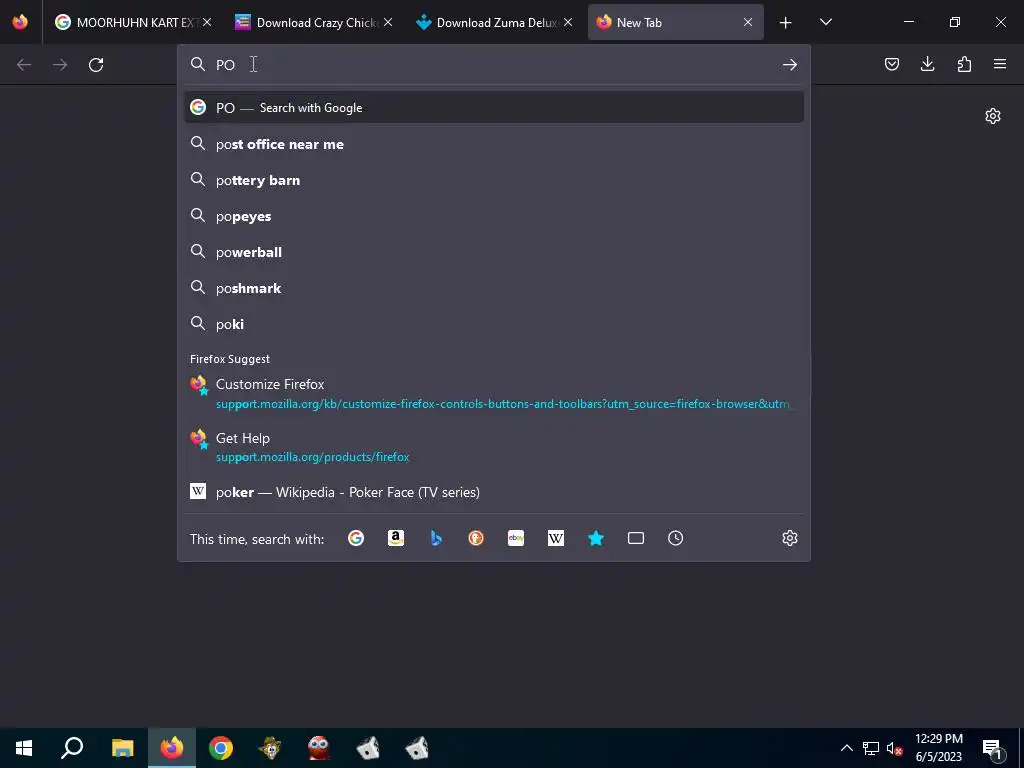The image size is (1024, 768).
Task: Choose 'pottery barn' suggestion
Action: click(x=494, y=180)
